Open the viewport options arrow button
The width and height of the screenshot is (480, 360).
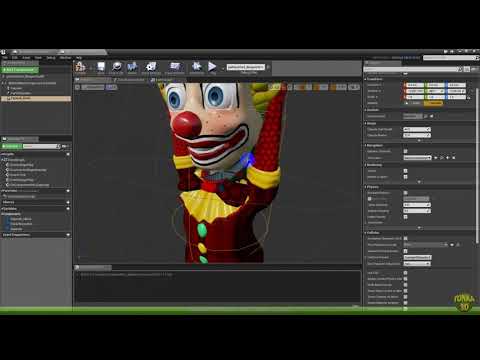click(77, 87)
